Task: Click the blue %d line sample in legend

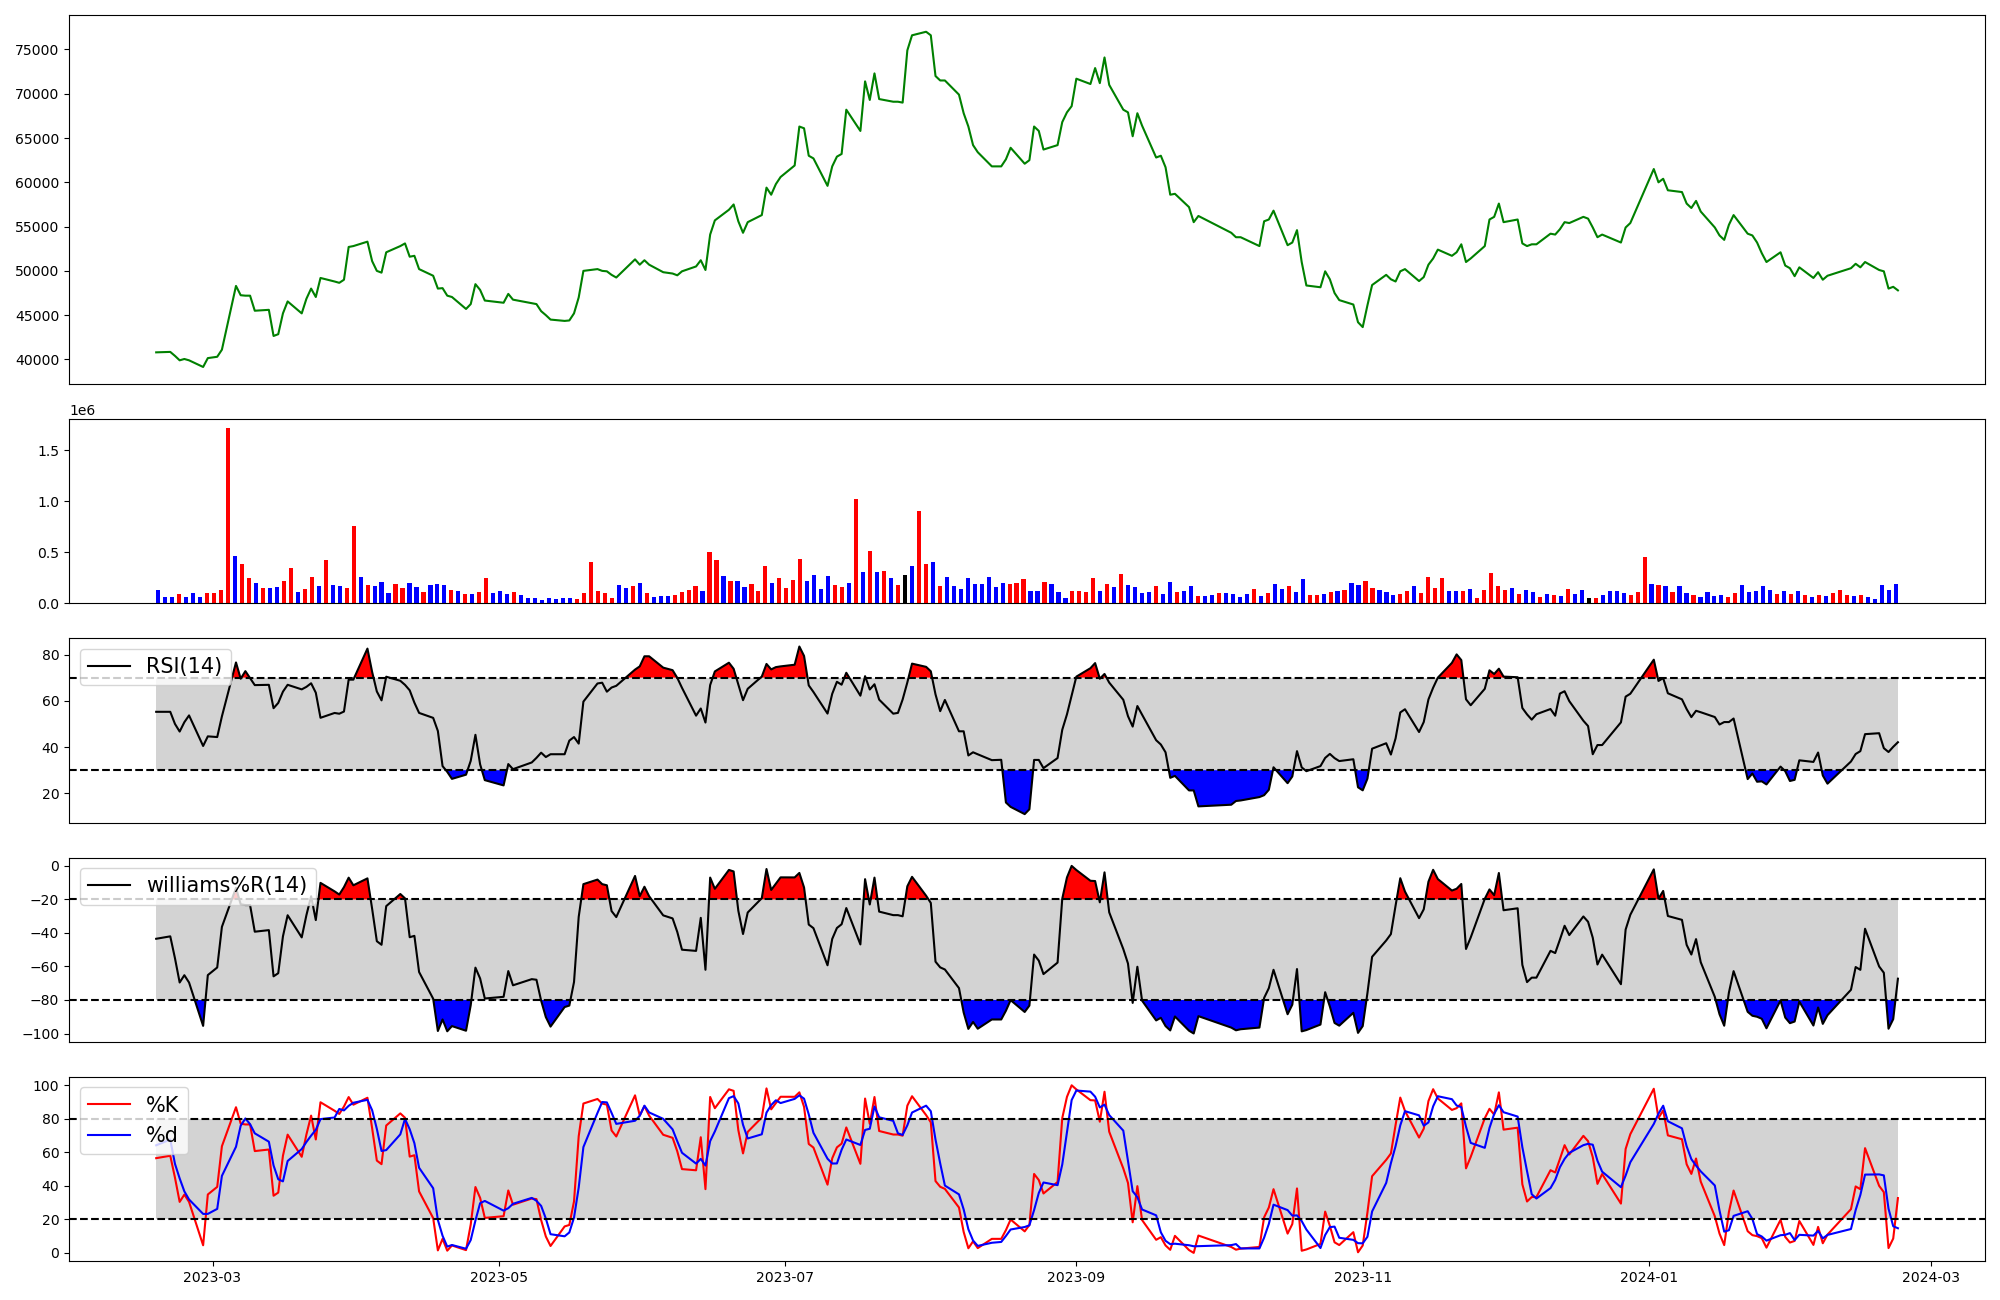Action: pyautogui.click(x=108, y=1135)
